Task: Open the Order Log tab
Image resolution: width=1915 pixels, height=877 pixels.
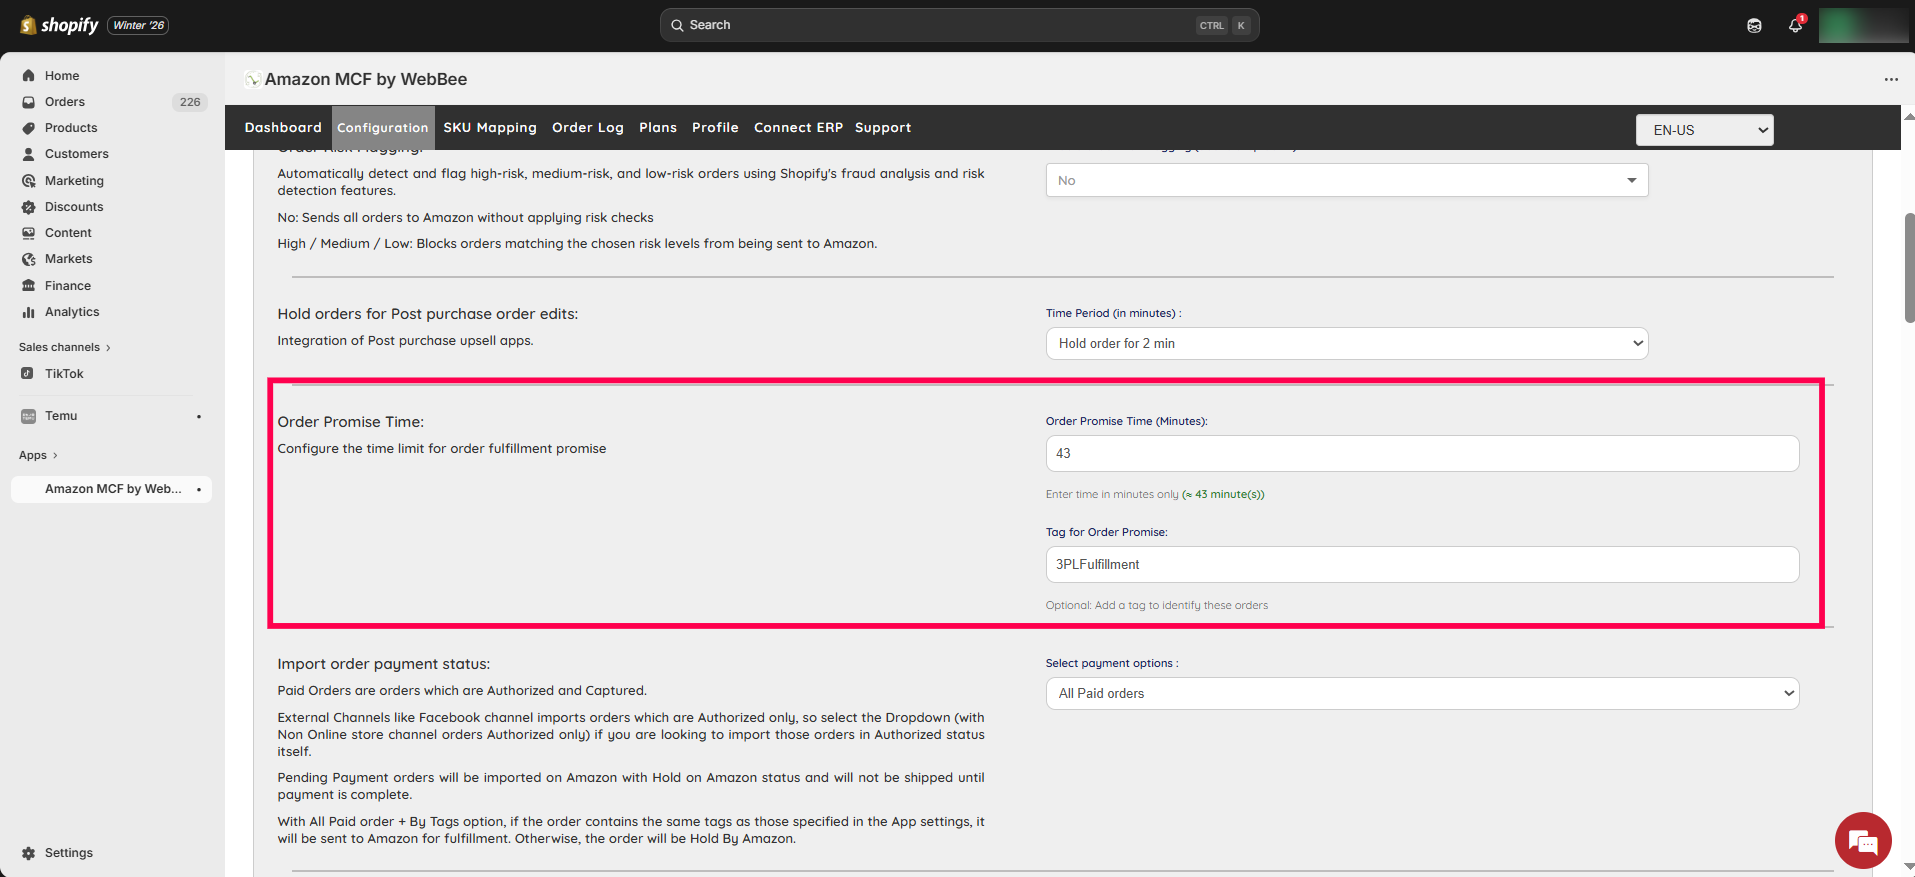Action: tap(587, 128)
